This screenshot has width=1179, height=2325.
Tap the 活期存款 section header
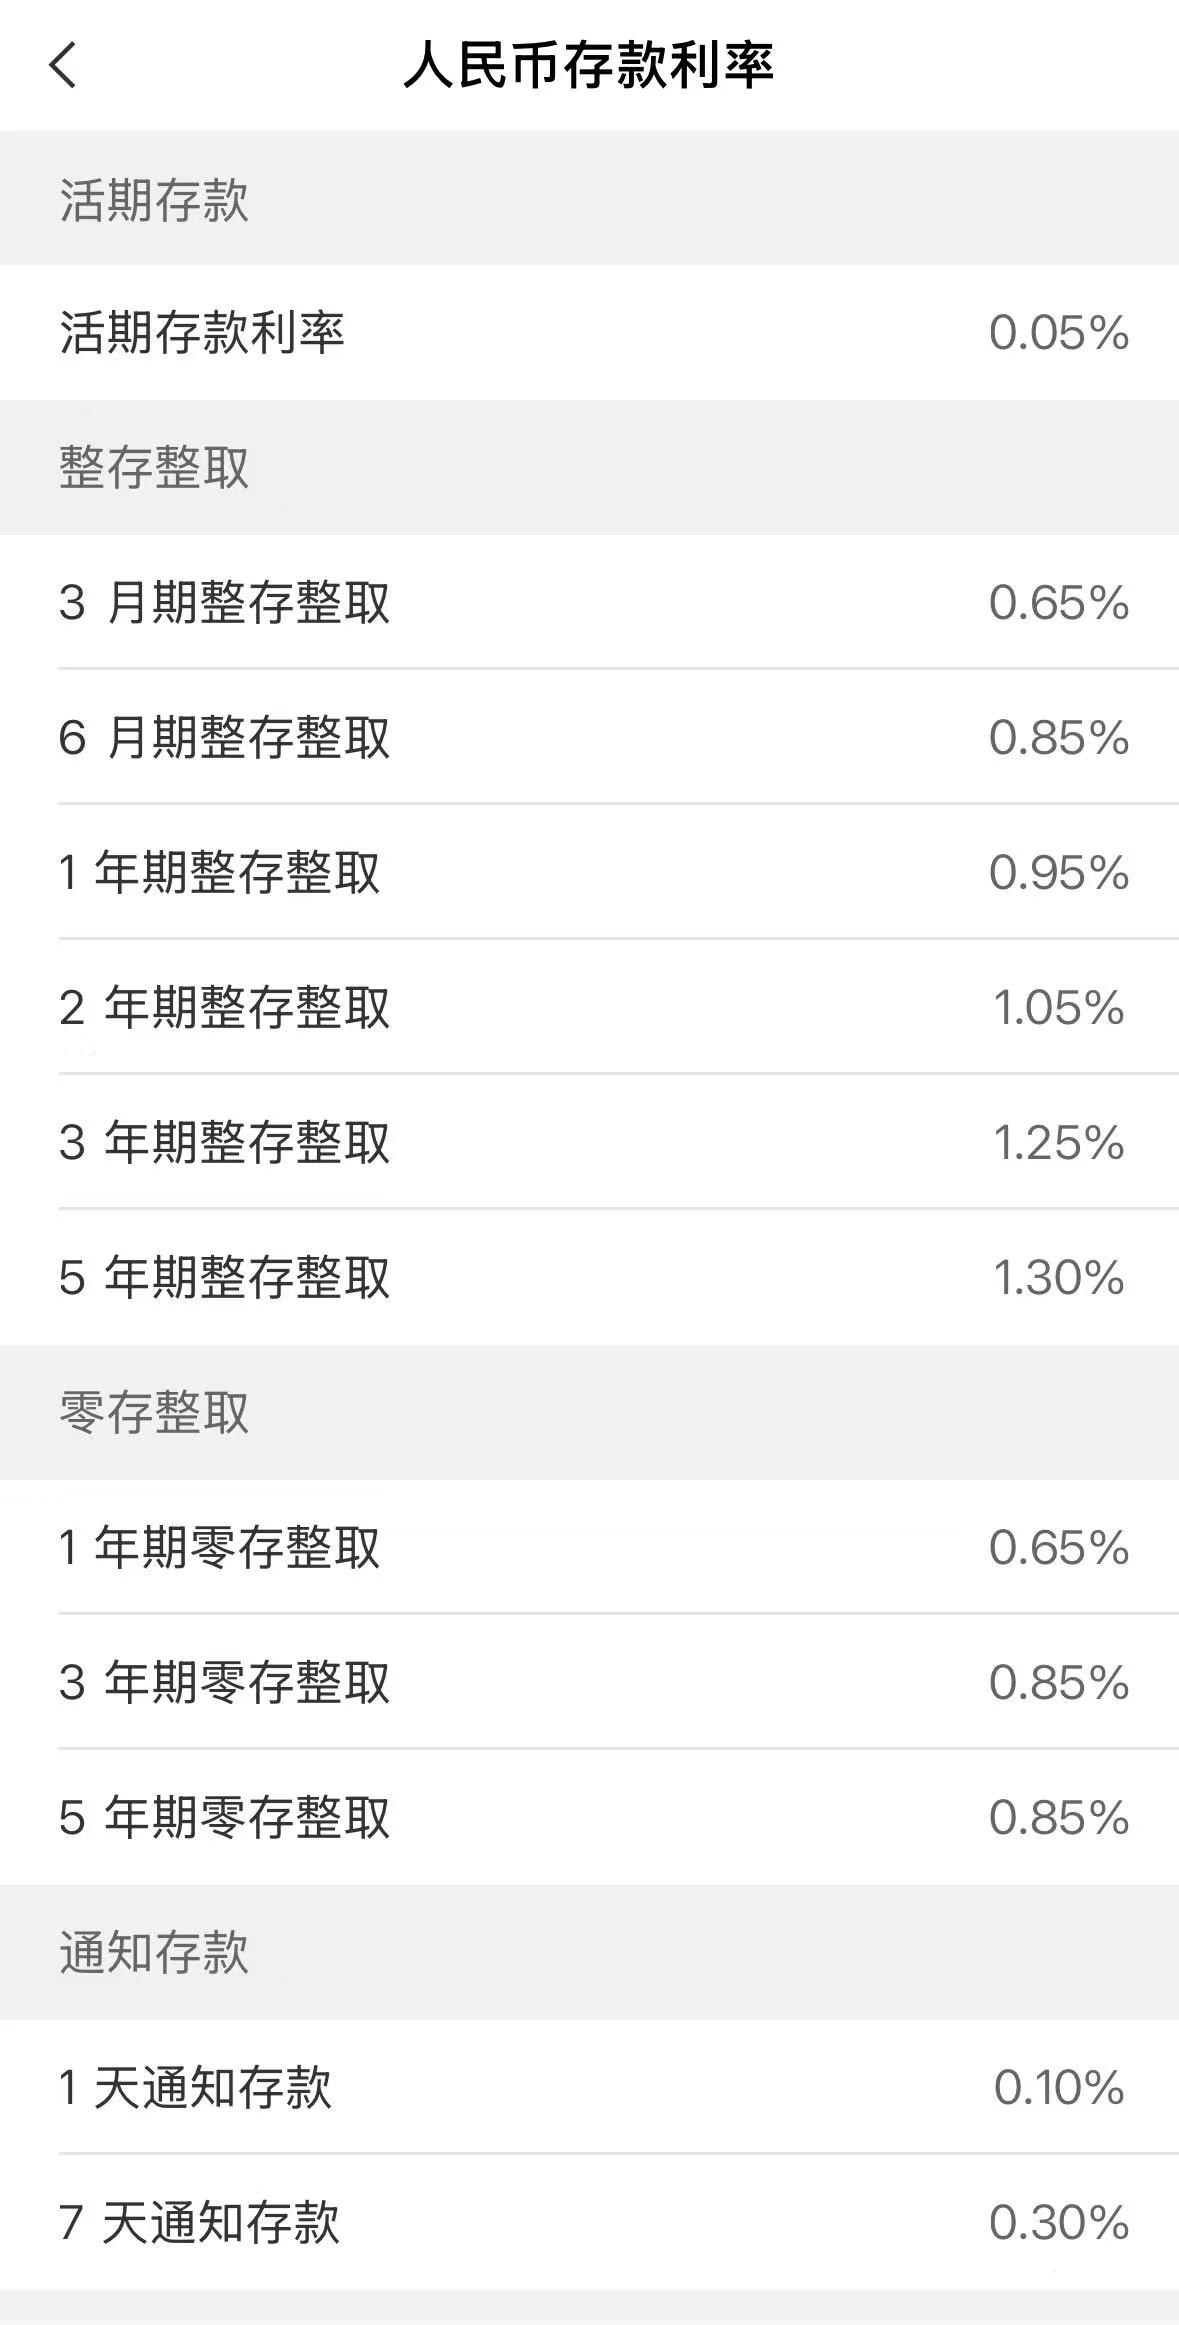(154, 199)
